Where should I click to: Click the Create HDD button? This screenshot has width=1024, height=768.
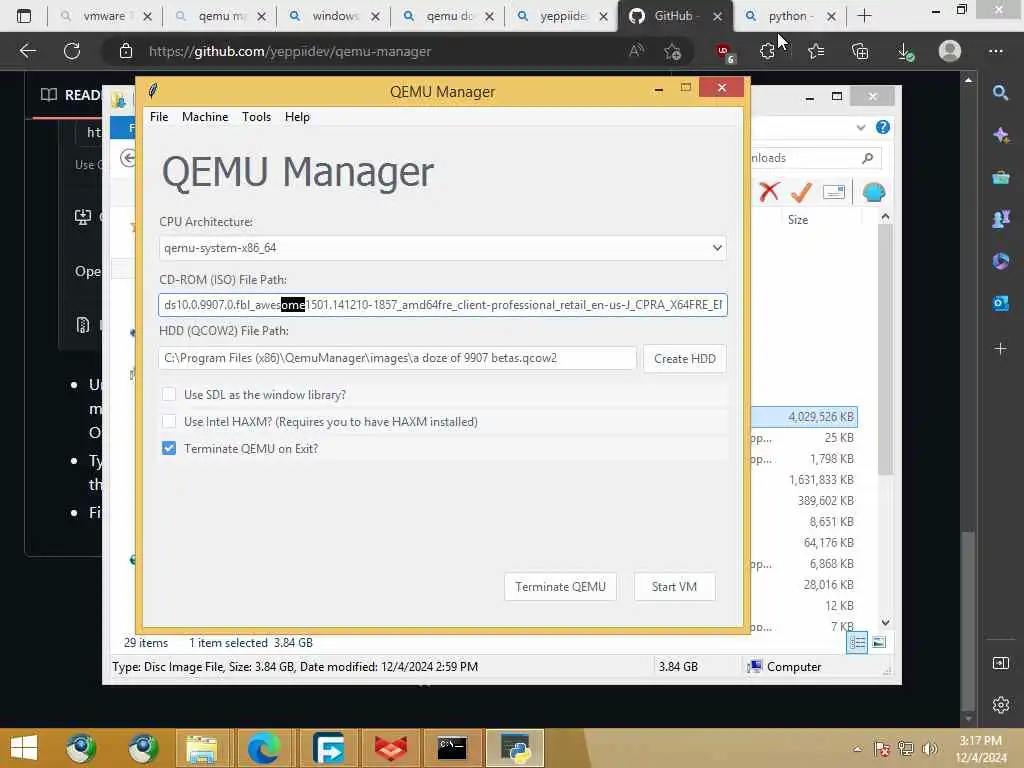pos(684,359)
